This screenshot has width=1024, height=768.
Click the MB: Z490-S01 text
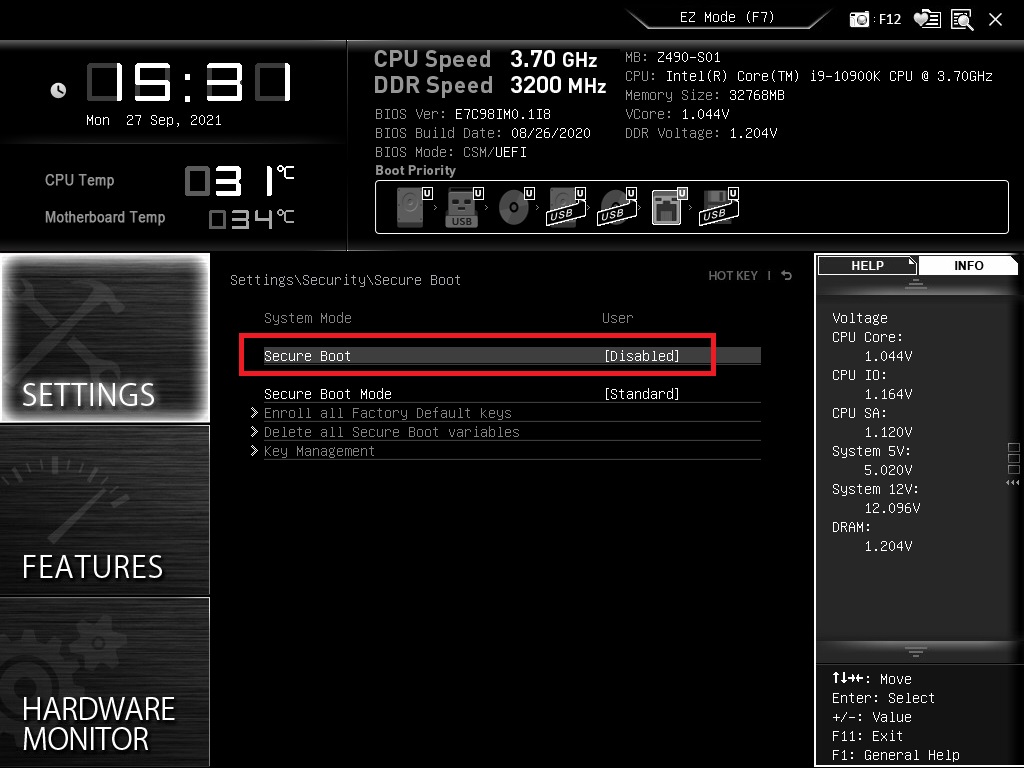pyautogui.click(x=673, y=57)
